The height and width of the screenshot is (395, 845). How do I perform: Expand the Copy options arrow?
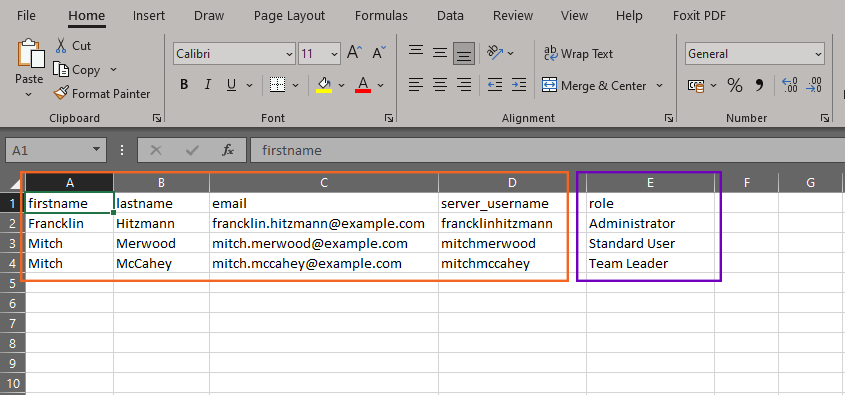113,70
